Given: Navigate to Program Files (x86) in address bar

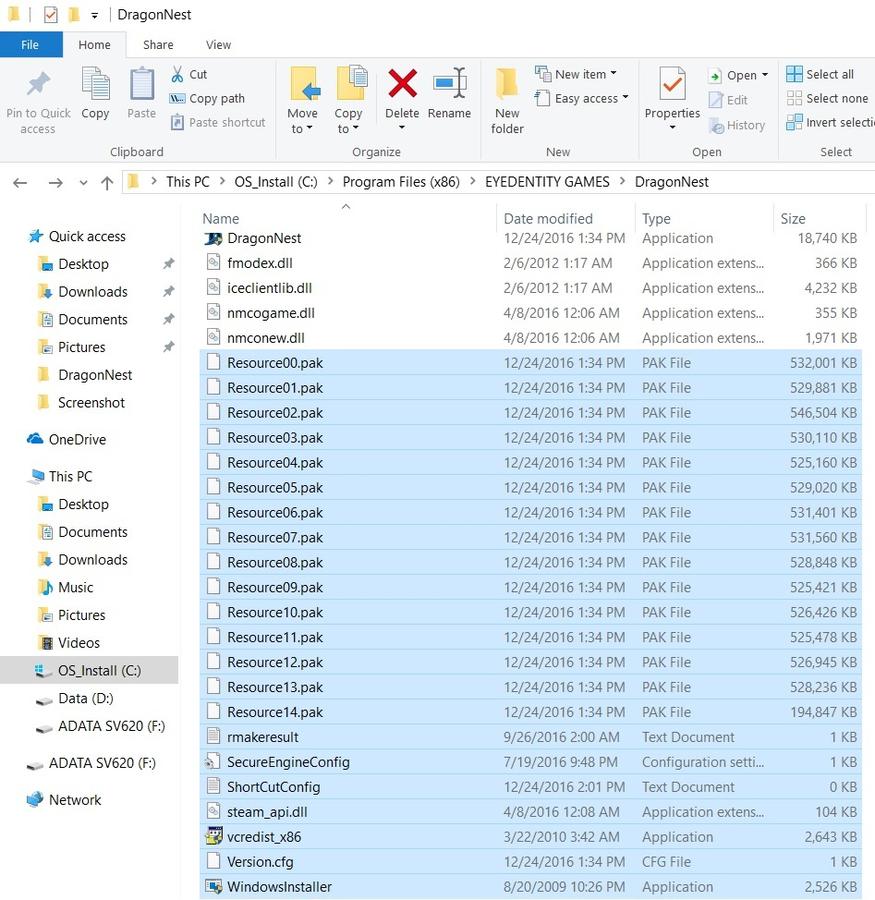Looking at the screenshot, I should click(401, 182).
